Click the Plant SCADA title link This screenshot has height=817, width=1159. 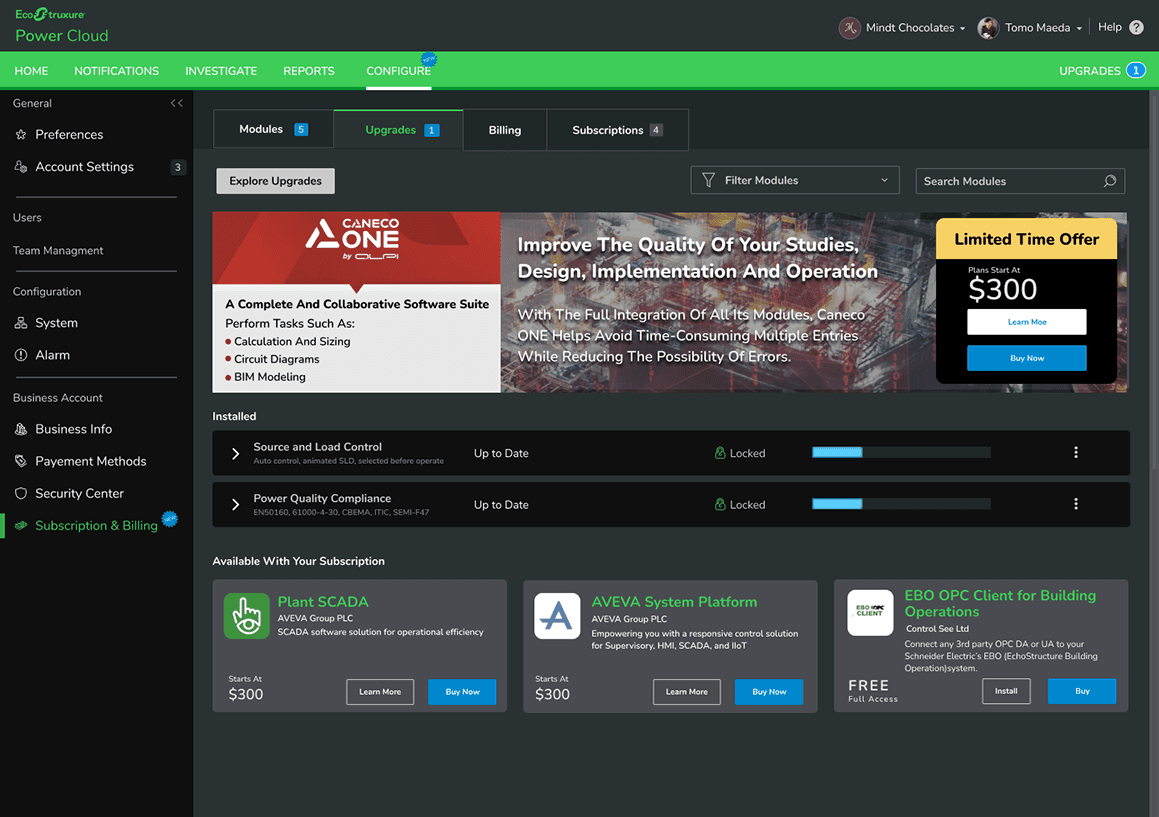pyautogui.click(x=323, y=602)
